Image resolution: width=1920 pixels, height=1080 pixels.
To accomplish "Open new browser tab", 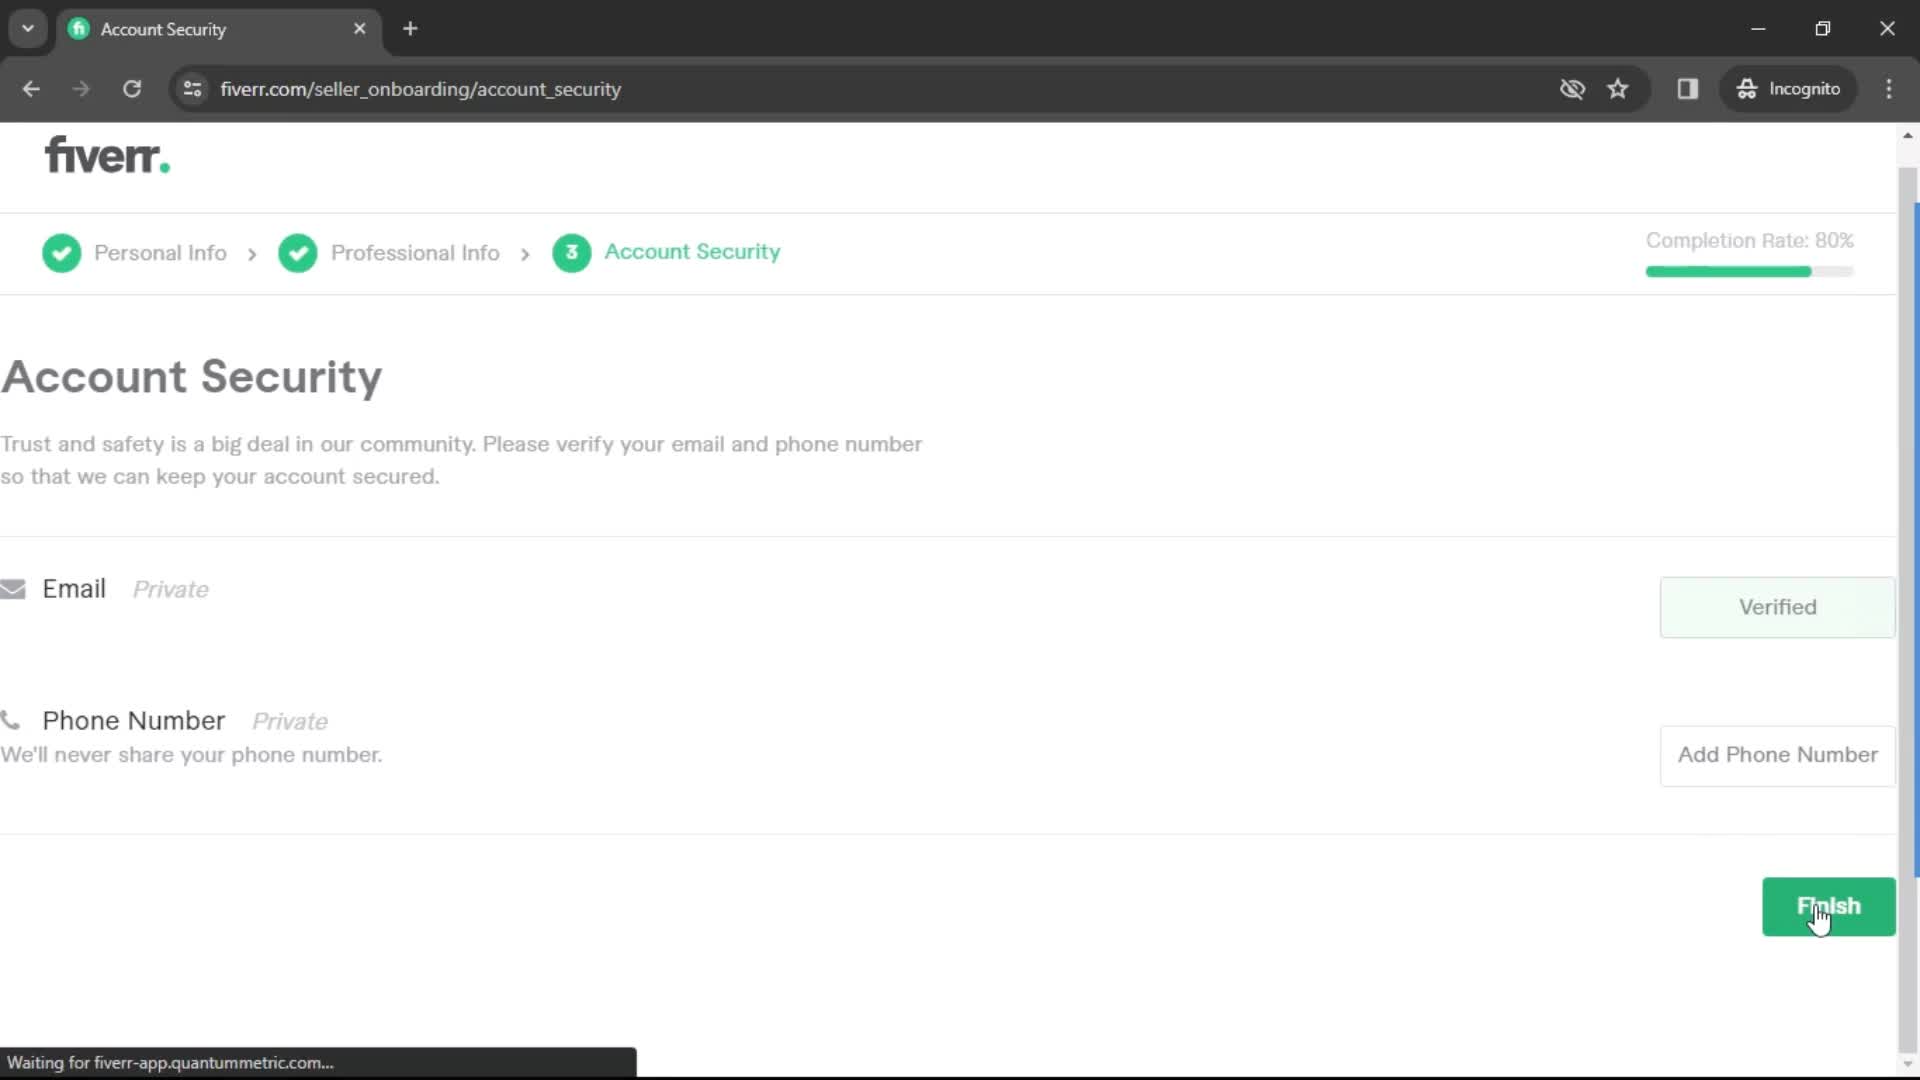I will pyautogui.click(x=409, y=29).
